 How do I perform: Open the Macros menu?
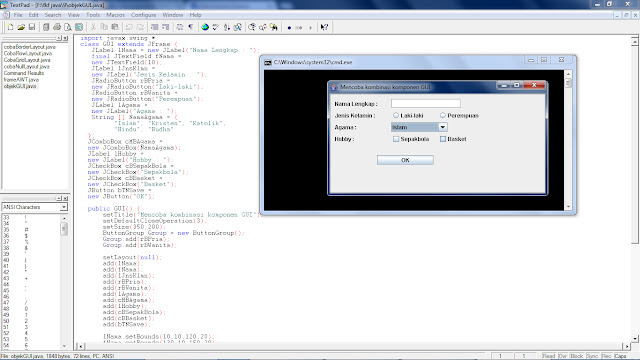coord(116,15)
